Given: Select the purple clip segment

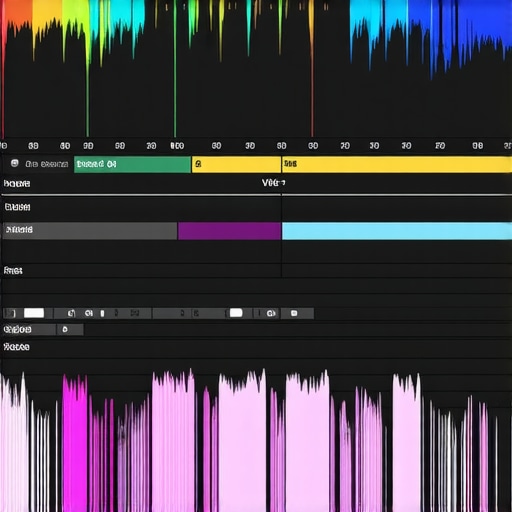Looking at the screenshot, I should pos(229,231).
